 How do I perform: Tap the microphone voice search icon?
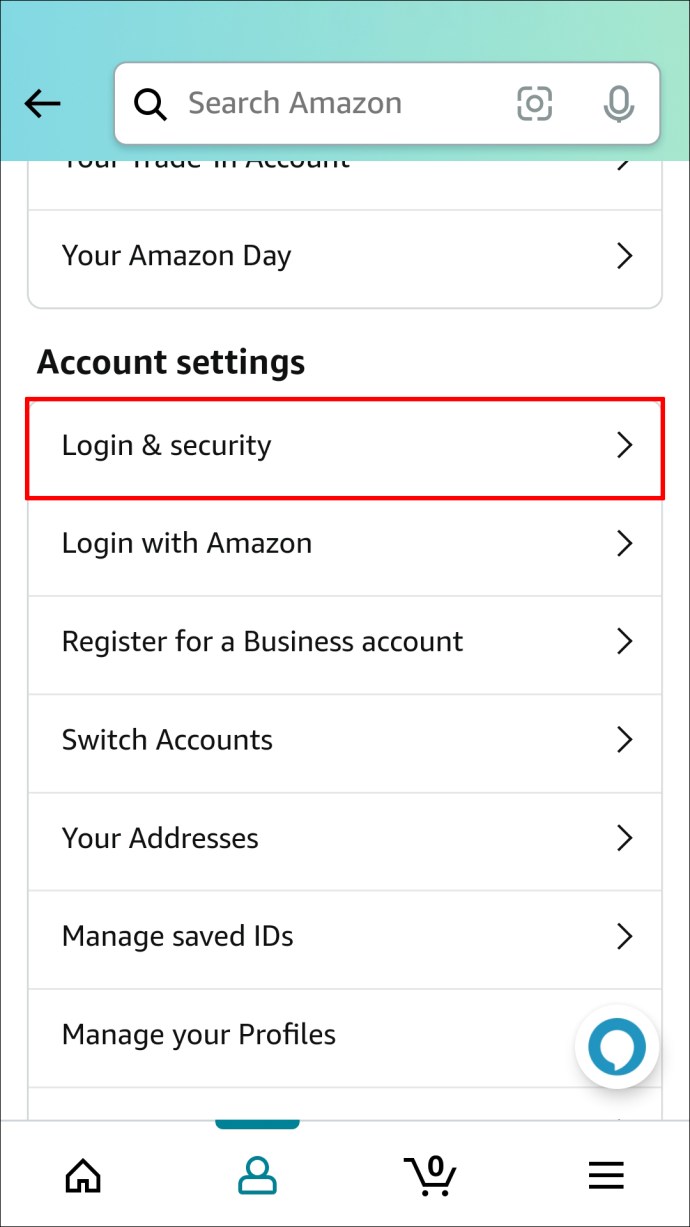click(x=620, y=103)
